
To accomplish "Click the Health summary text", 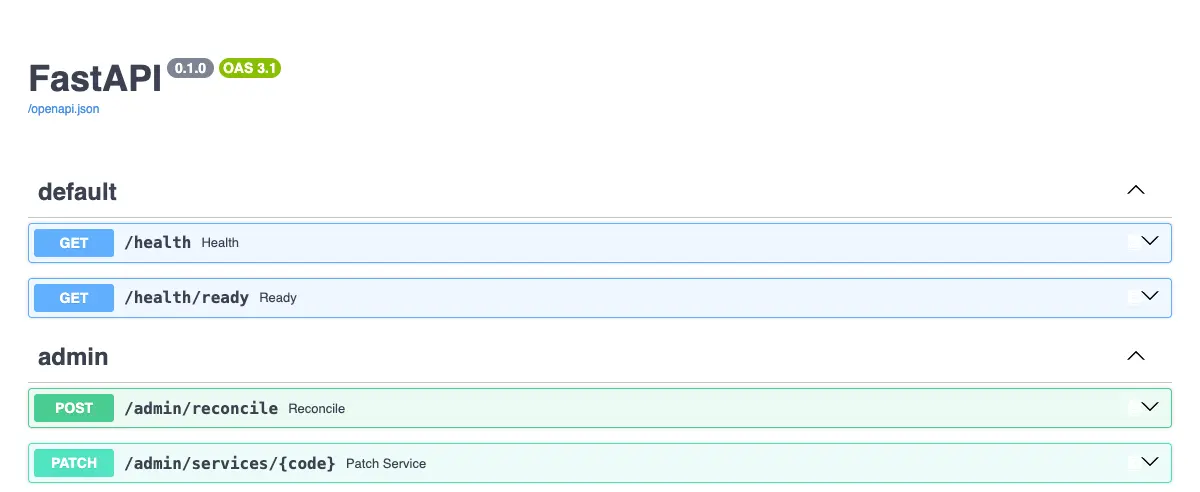I will coord(220,243).
